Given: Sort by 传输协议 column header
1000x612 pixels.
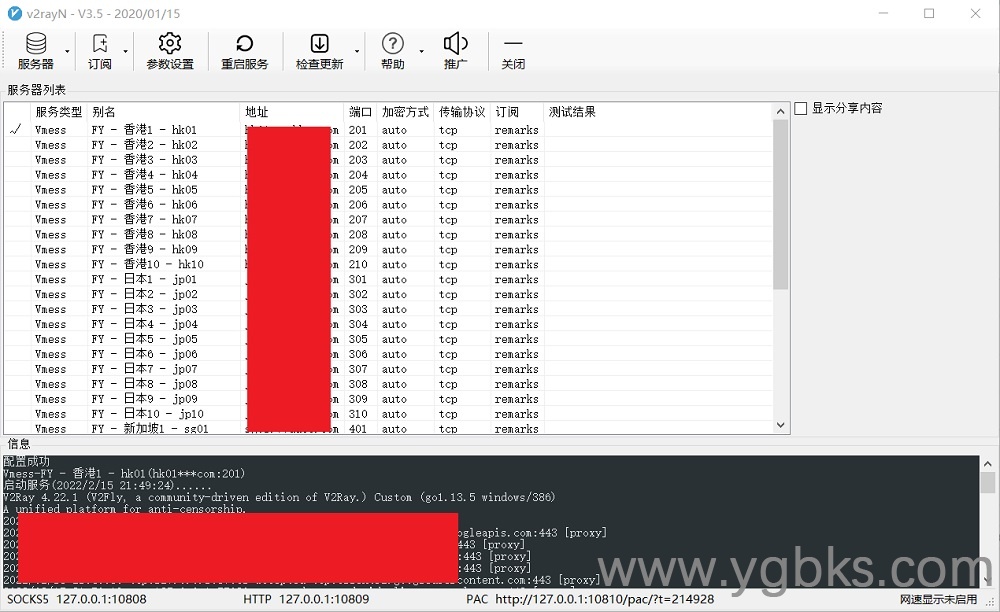Looking at the screenshot, I should tap(462, 112).
